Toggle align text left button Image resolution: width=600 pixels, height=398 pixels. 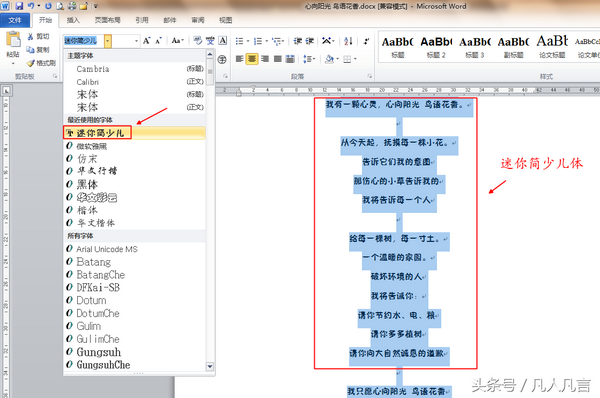[x=240, y=59]
